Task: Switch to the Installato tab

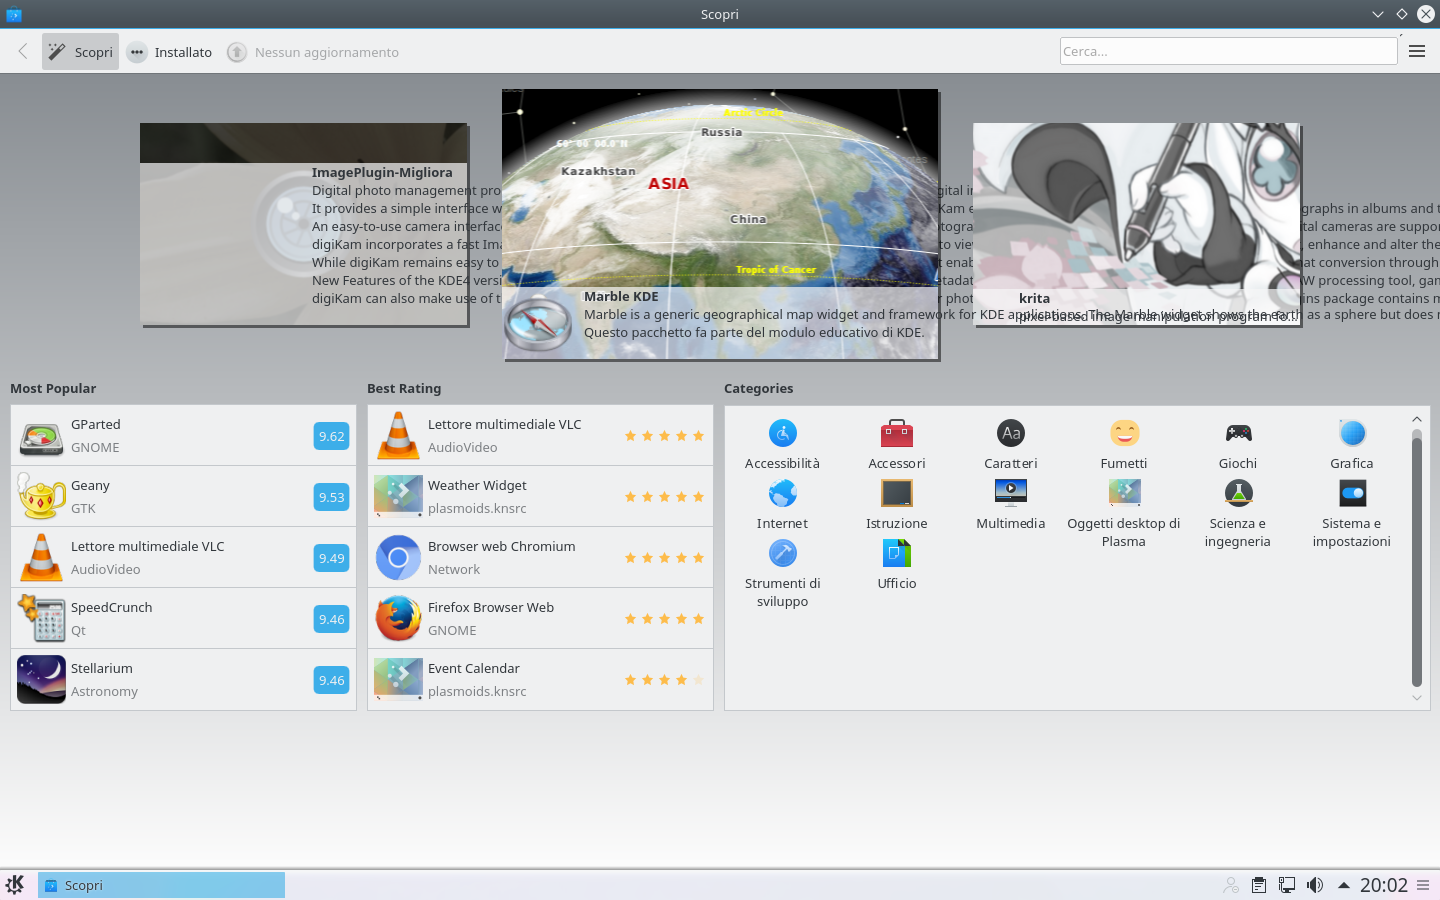Action: [x=170, y=52]
